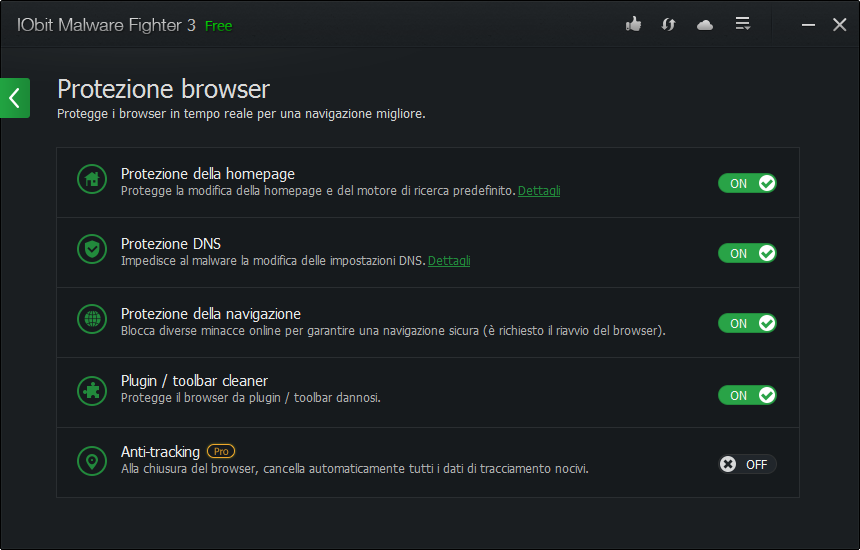860x550 pixels.
Task: Click the homepage protection house icon
Action: point(92,180)
